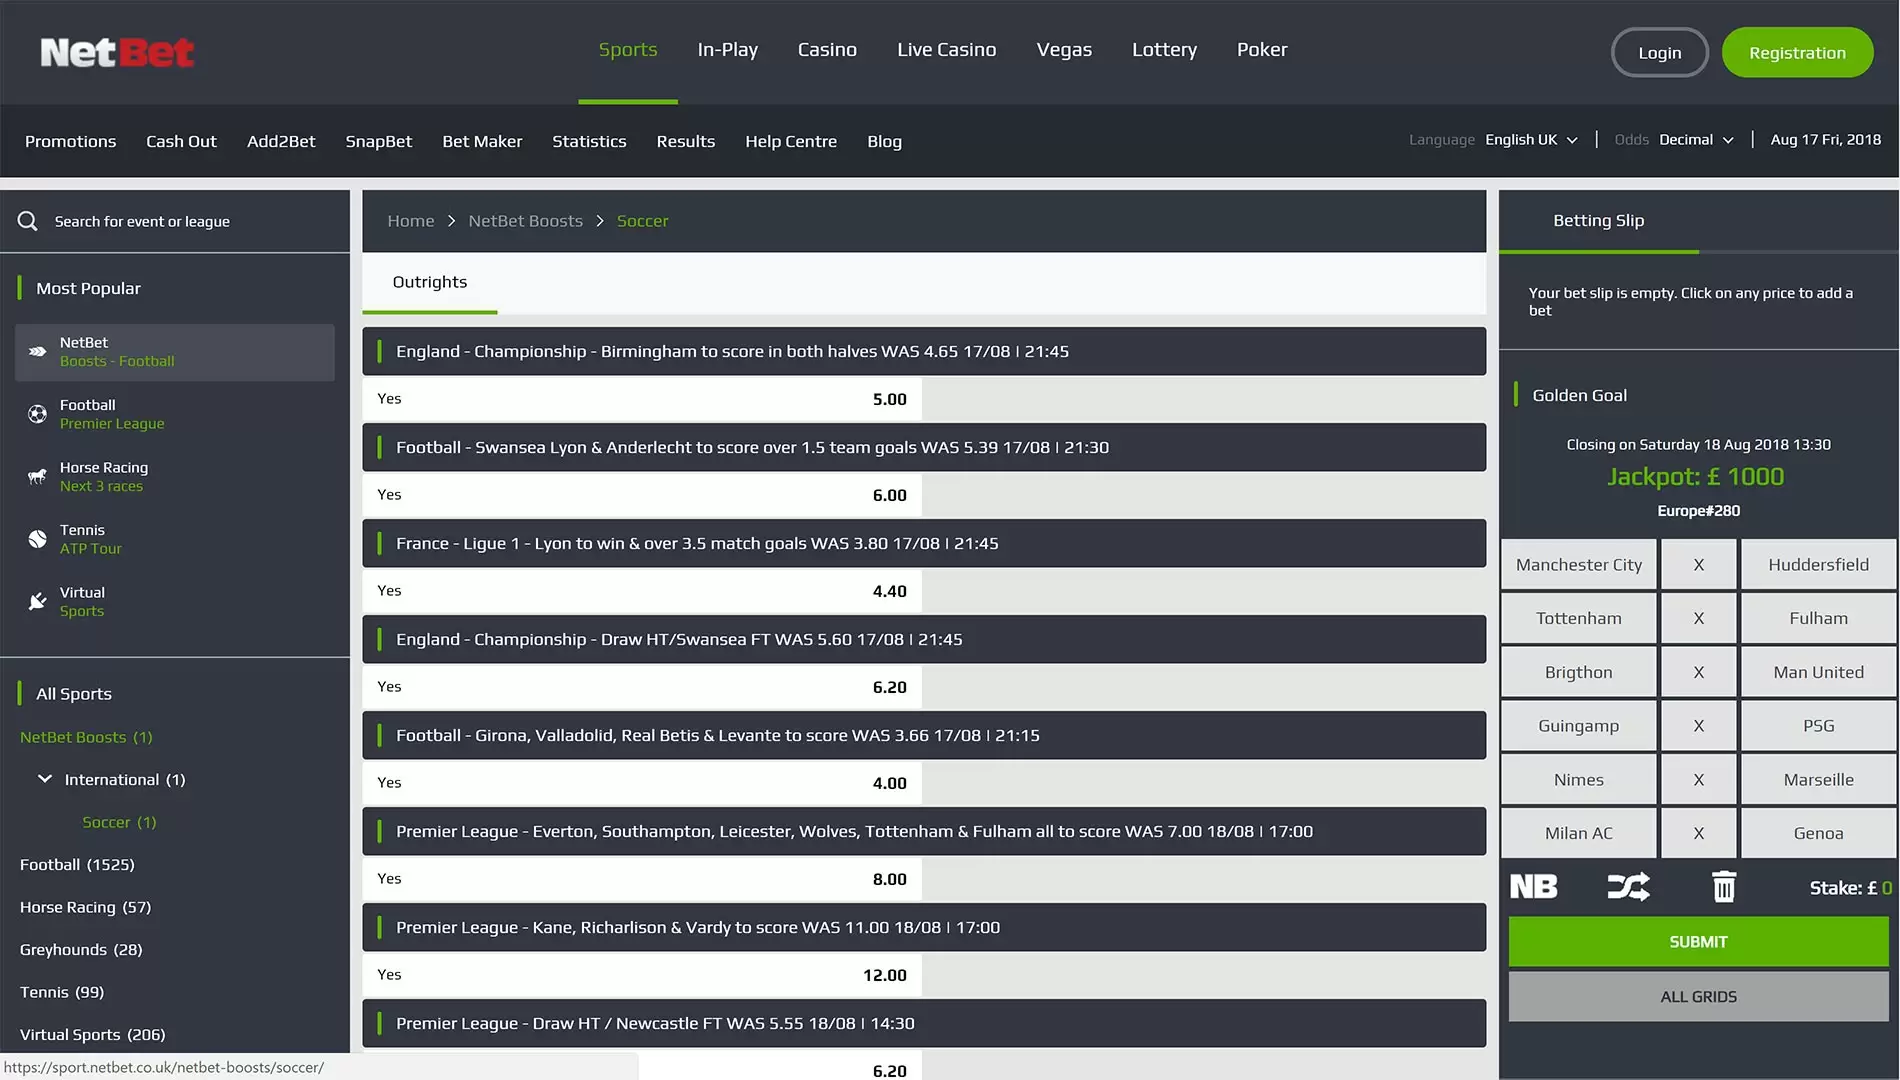Add Everton, Southampton, Leicester boost at 8.00
Image resolution: width=1900 pixels, height=1080 pixels.
[642, 879]
